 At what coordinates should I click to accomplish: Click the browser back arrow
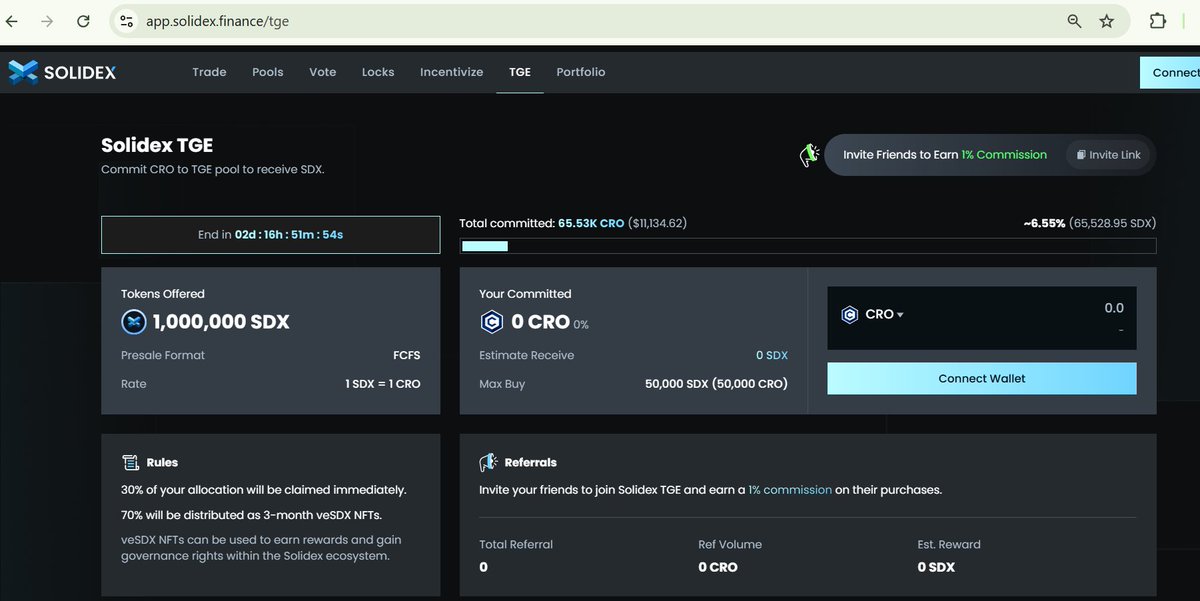[x=12, y=20]
